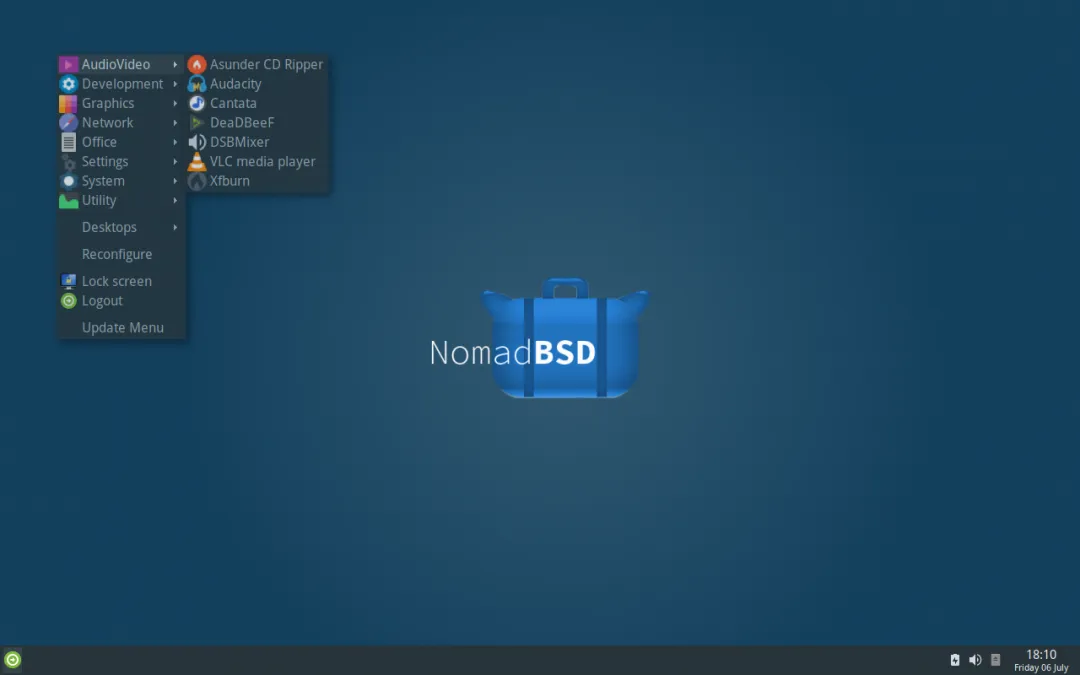Screen dimensions: 1080x675
Task: Click the AudioVideo category icon
Action: 68,64
